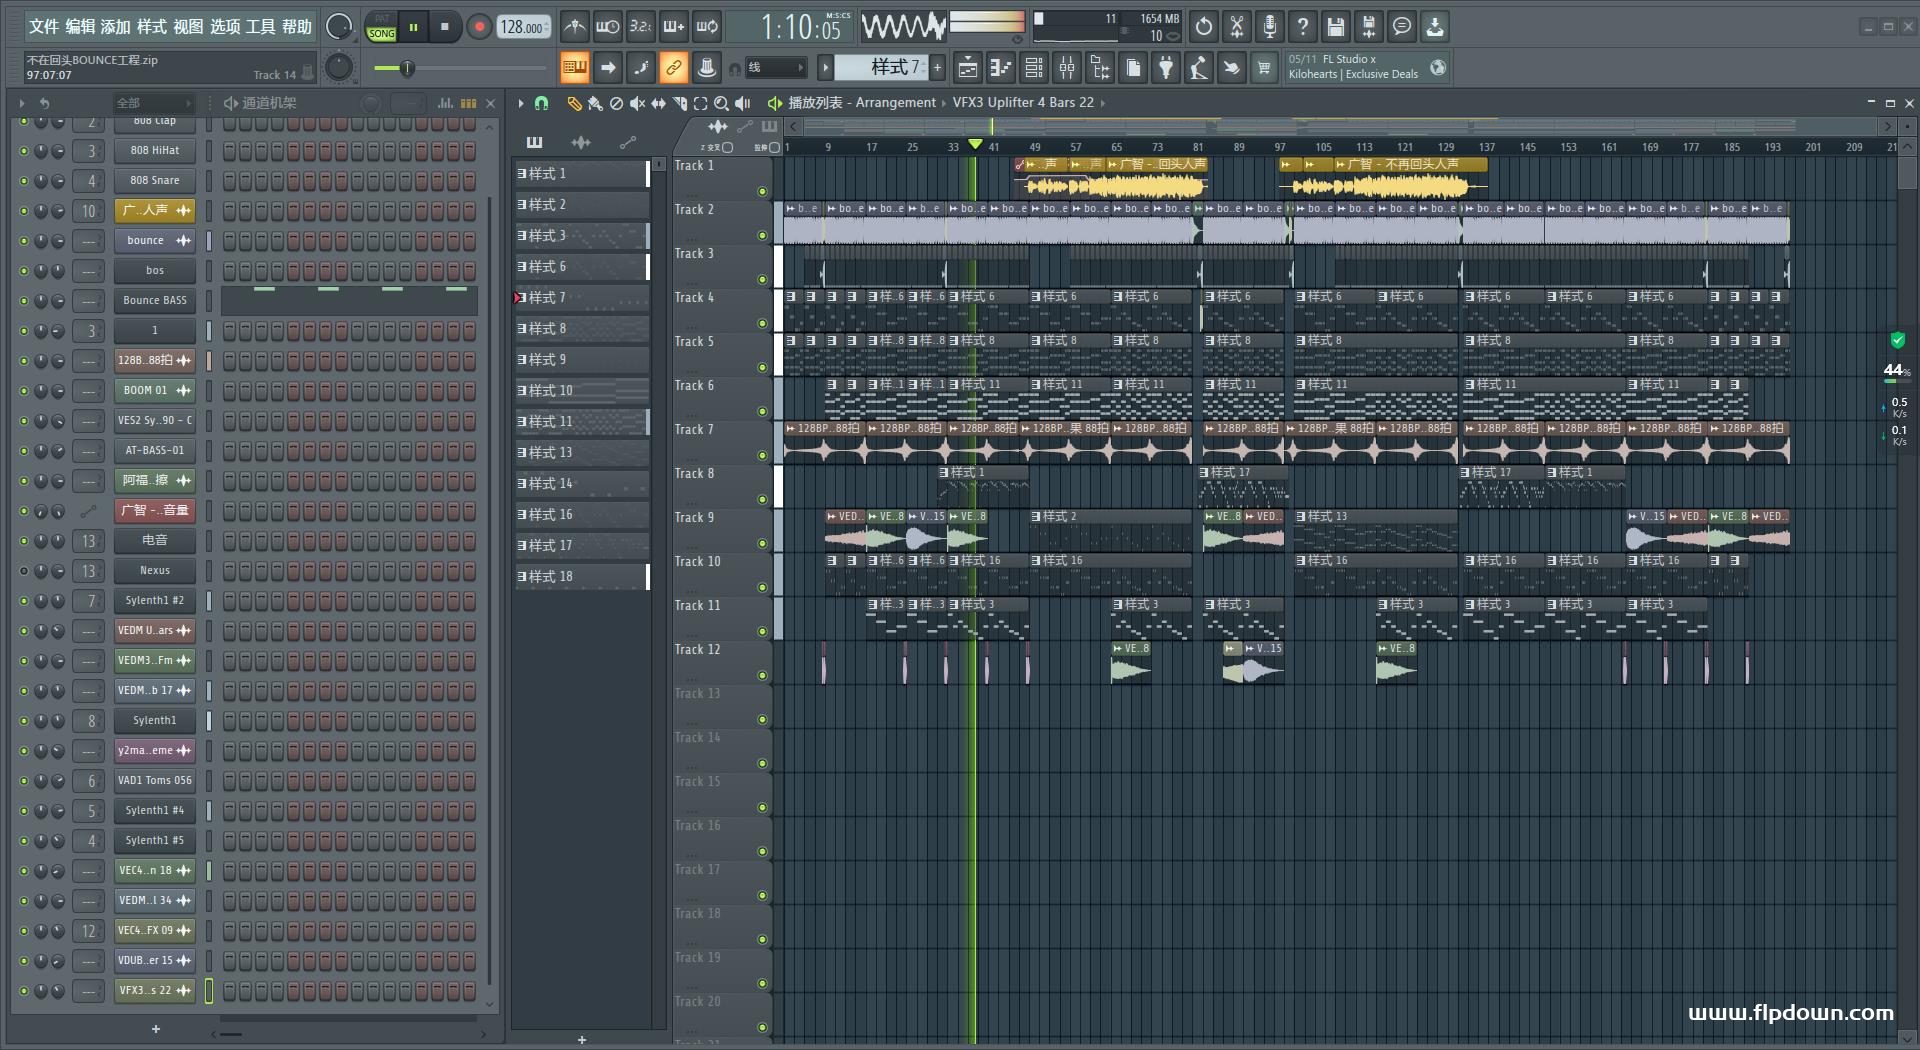The width and height of the screenshot is (1920, 1050).
Task: Open the metronome button
Action: pos(575,27)
